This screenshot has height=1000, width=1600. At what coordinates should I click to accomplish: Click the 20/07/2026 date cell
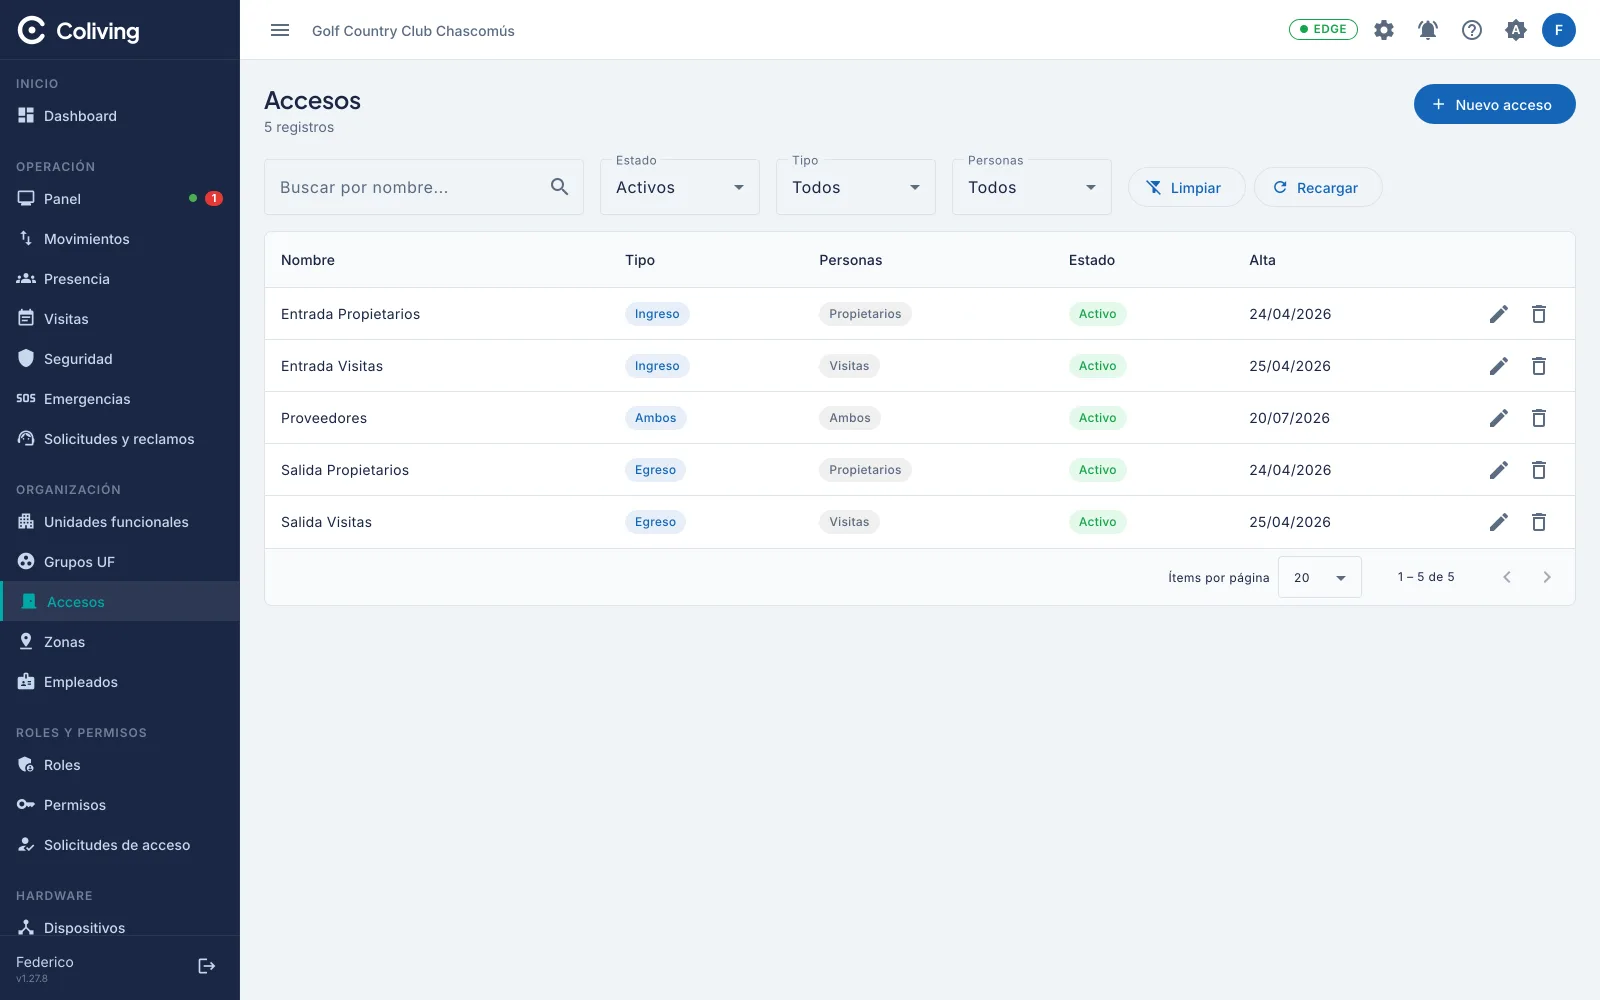click(x=1289, y=418)
